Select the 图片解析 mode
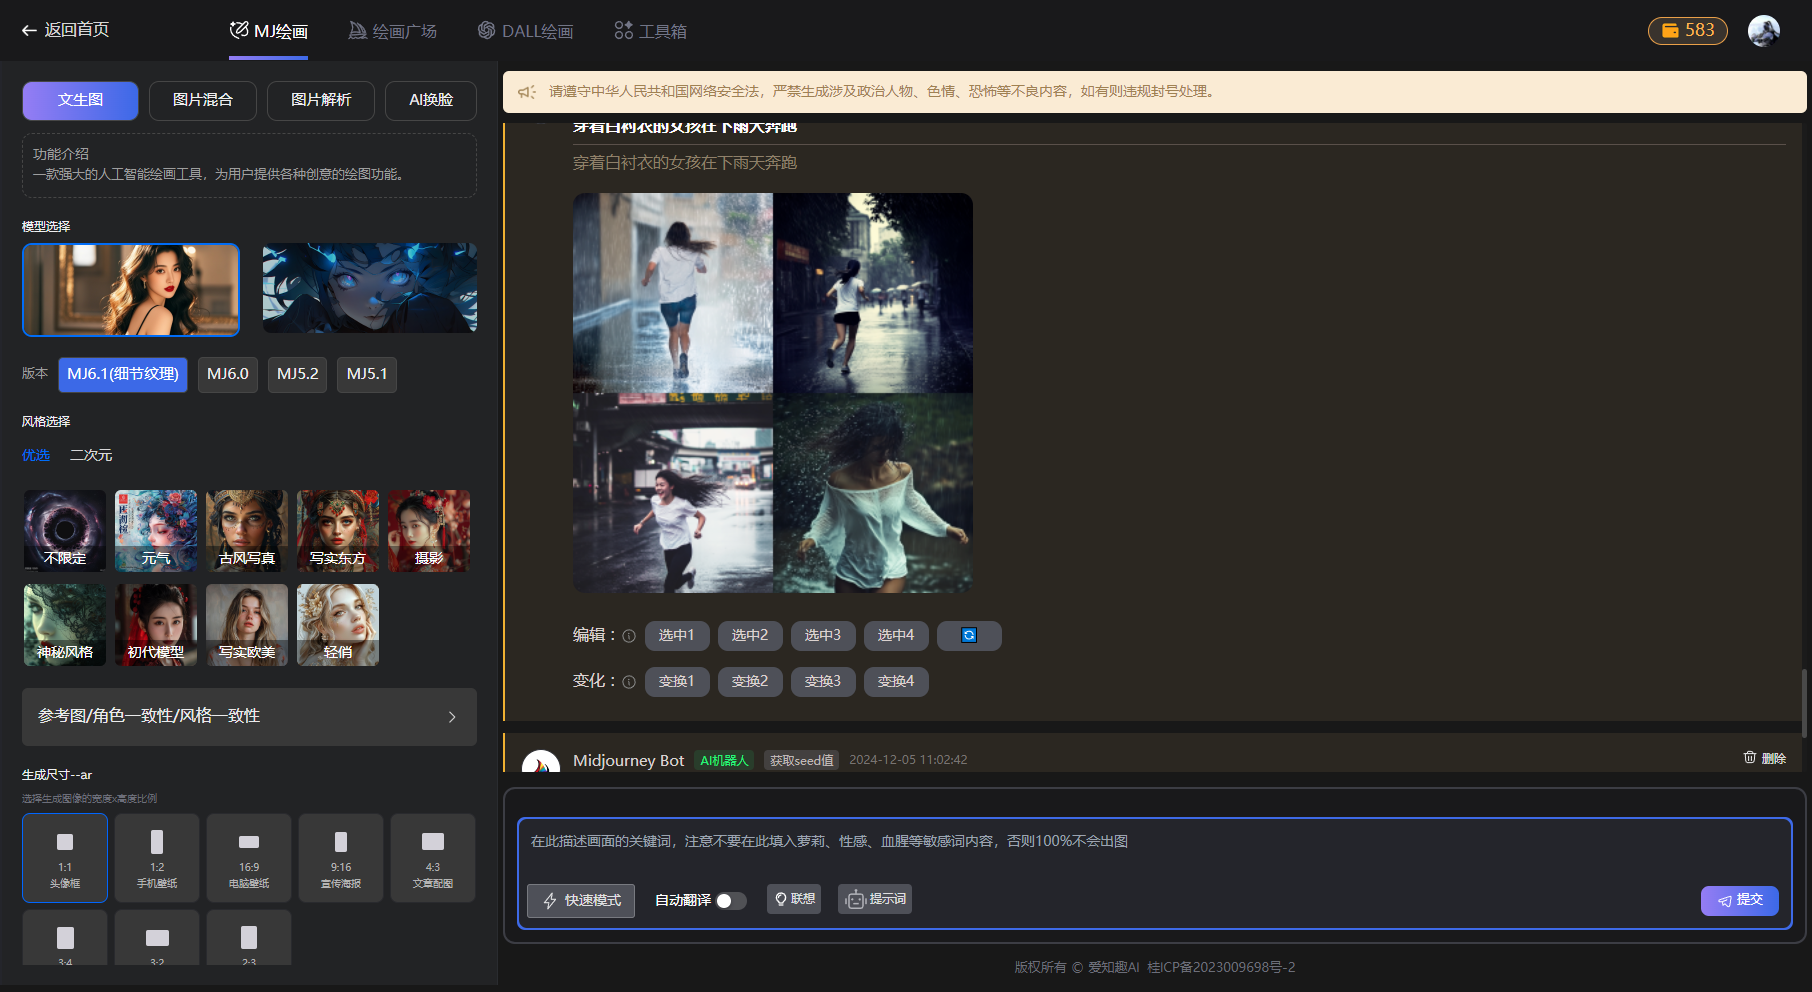This screenshot has width=1812, height=992. [x=321, y=100]
